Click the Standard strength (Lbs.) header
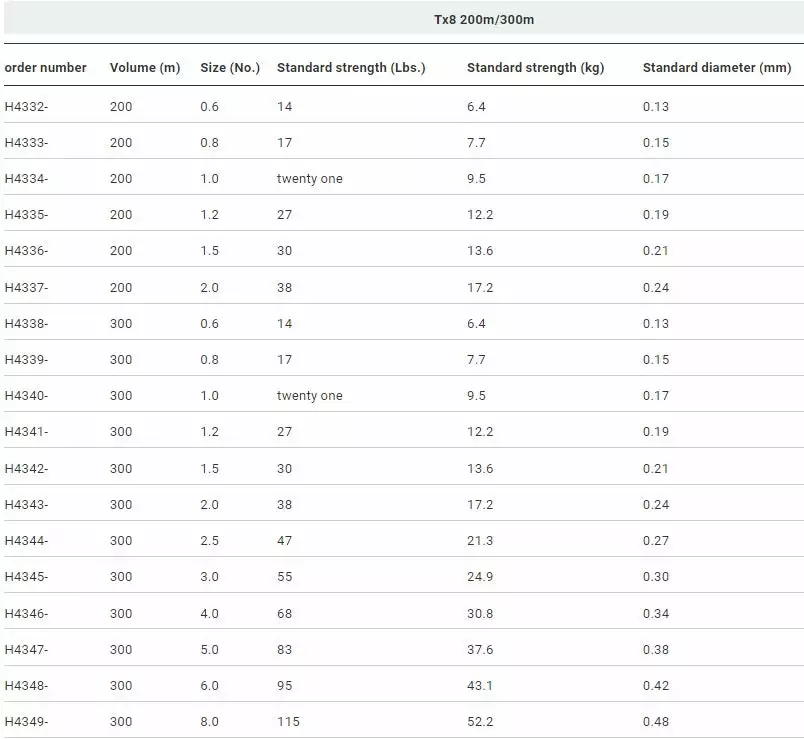This screenshot has width=804, height=739. (351, 68)
